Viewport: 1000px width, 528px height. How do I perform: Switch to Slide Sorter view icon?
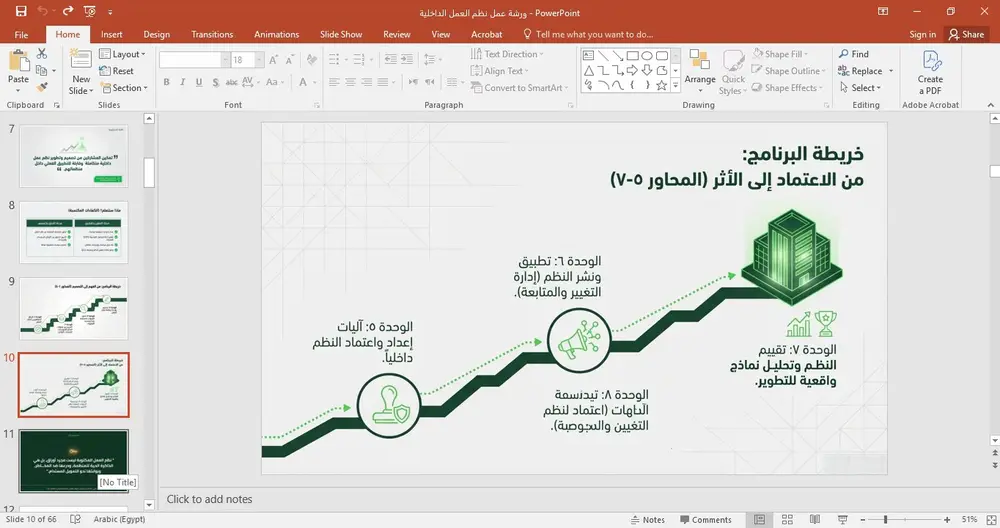click(787, 520)
